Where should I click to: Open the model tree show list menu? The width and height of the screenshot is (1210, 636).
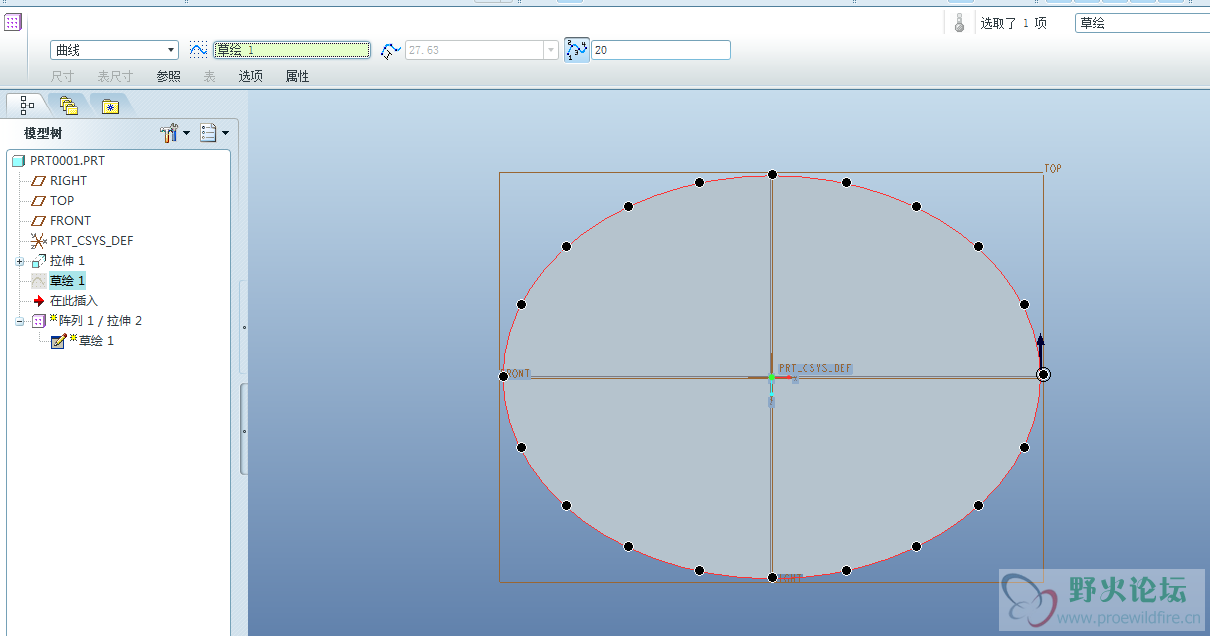tap(214, 133)
